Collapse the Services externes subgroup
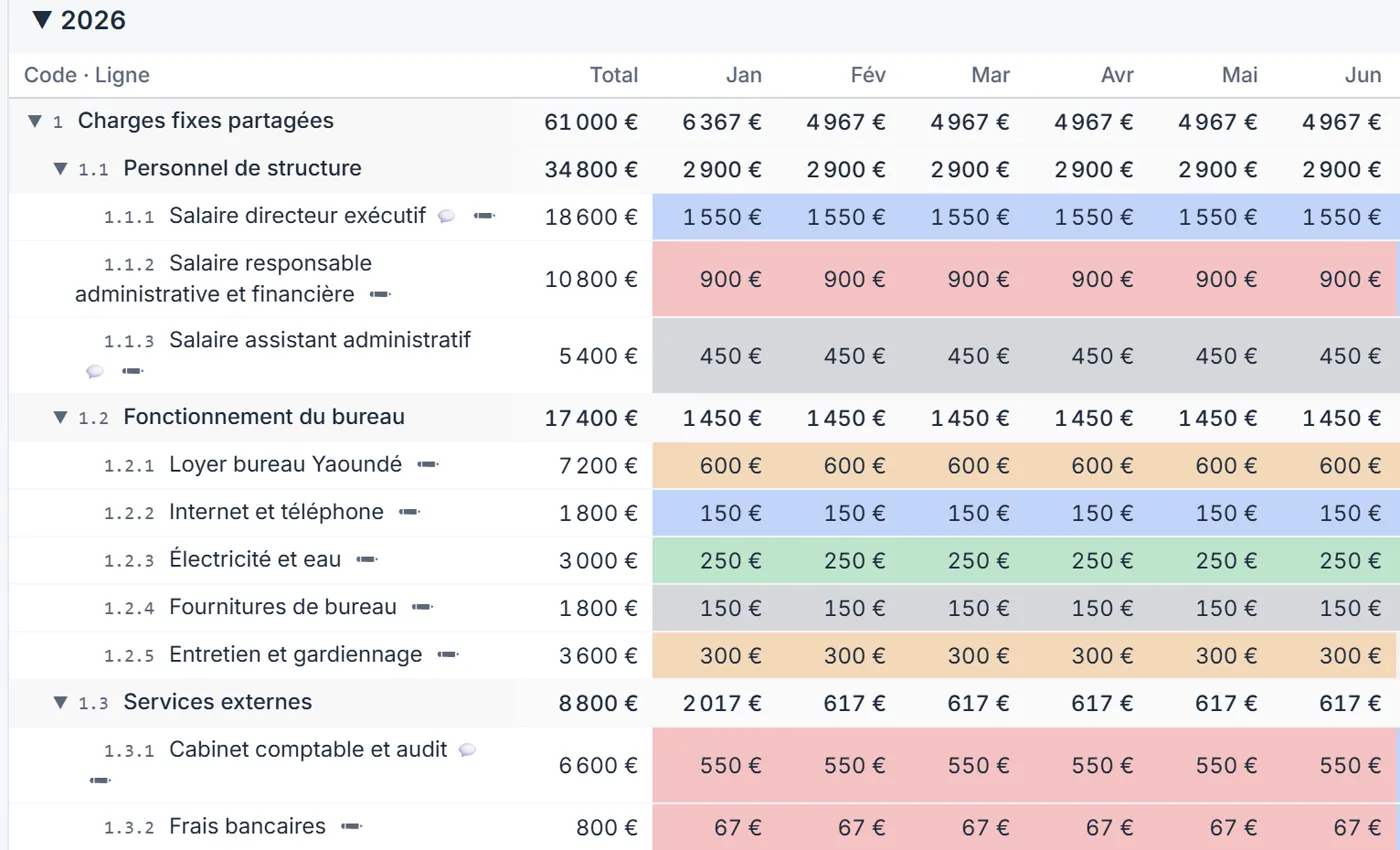 tap(61, 703)
